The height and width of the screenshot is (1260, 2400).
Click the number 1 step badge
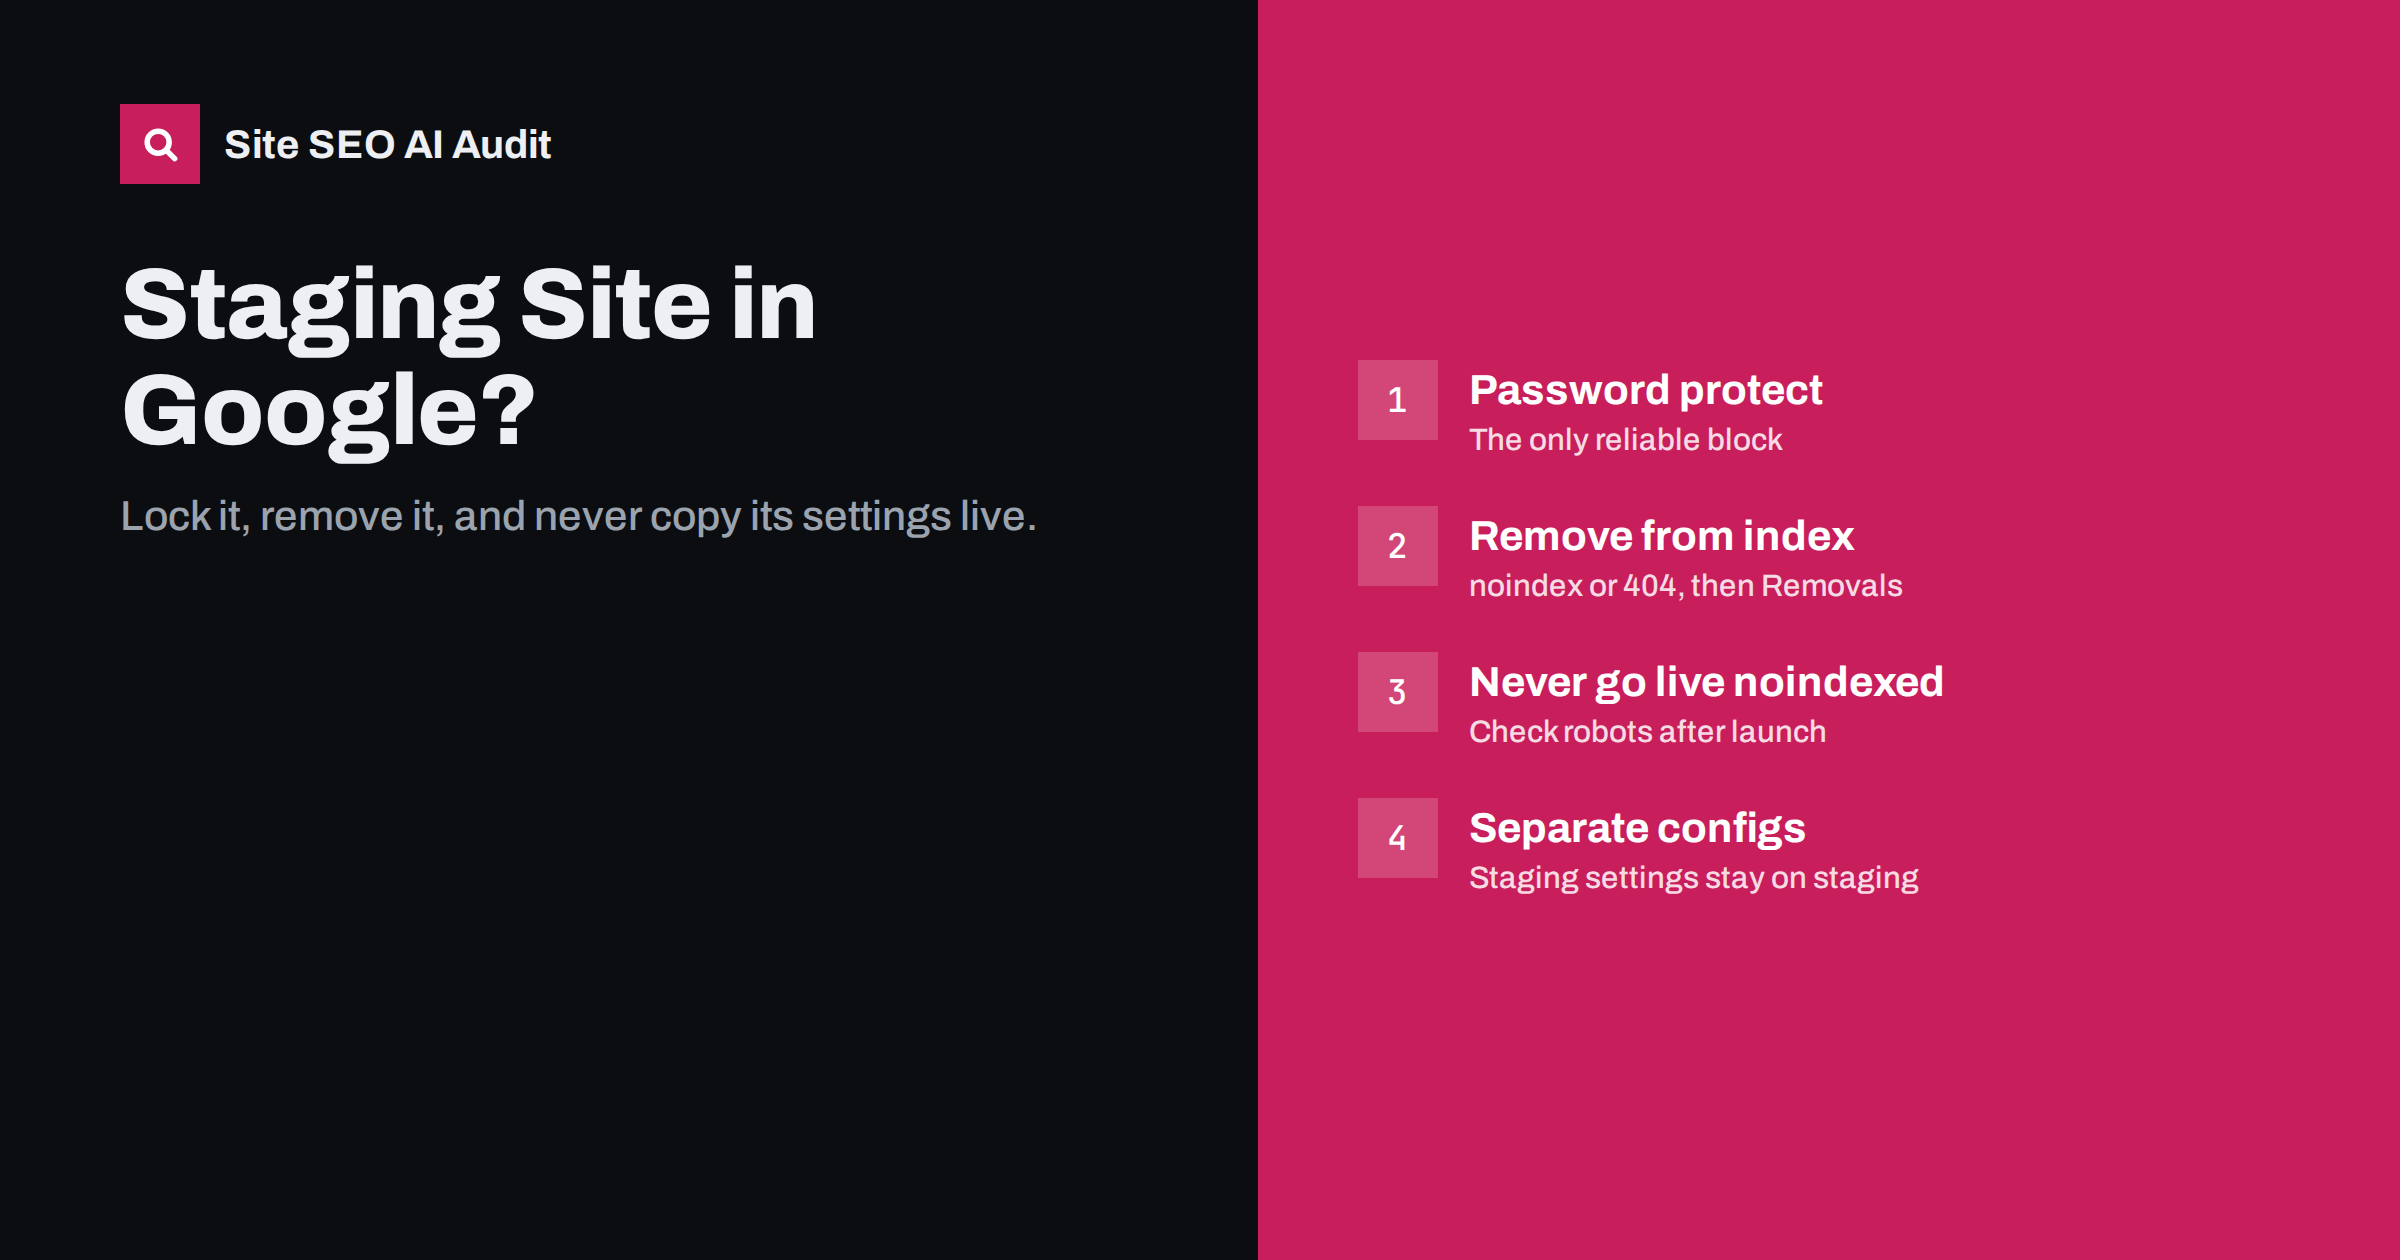pyautogui.click(x=1398, y=400)
